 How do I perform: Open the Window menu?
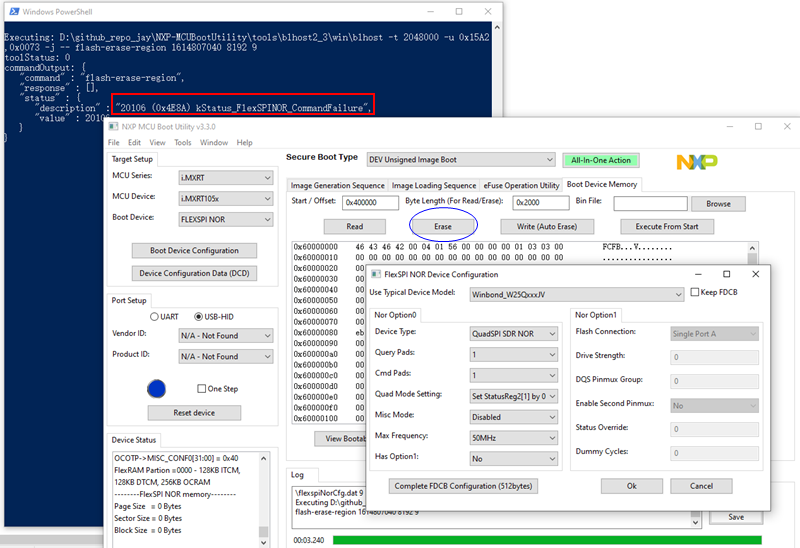click(x=214, y=142)
